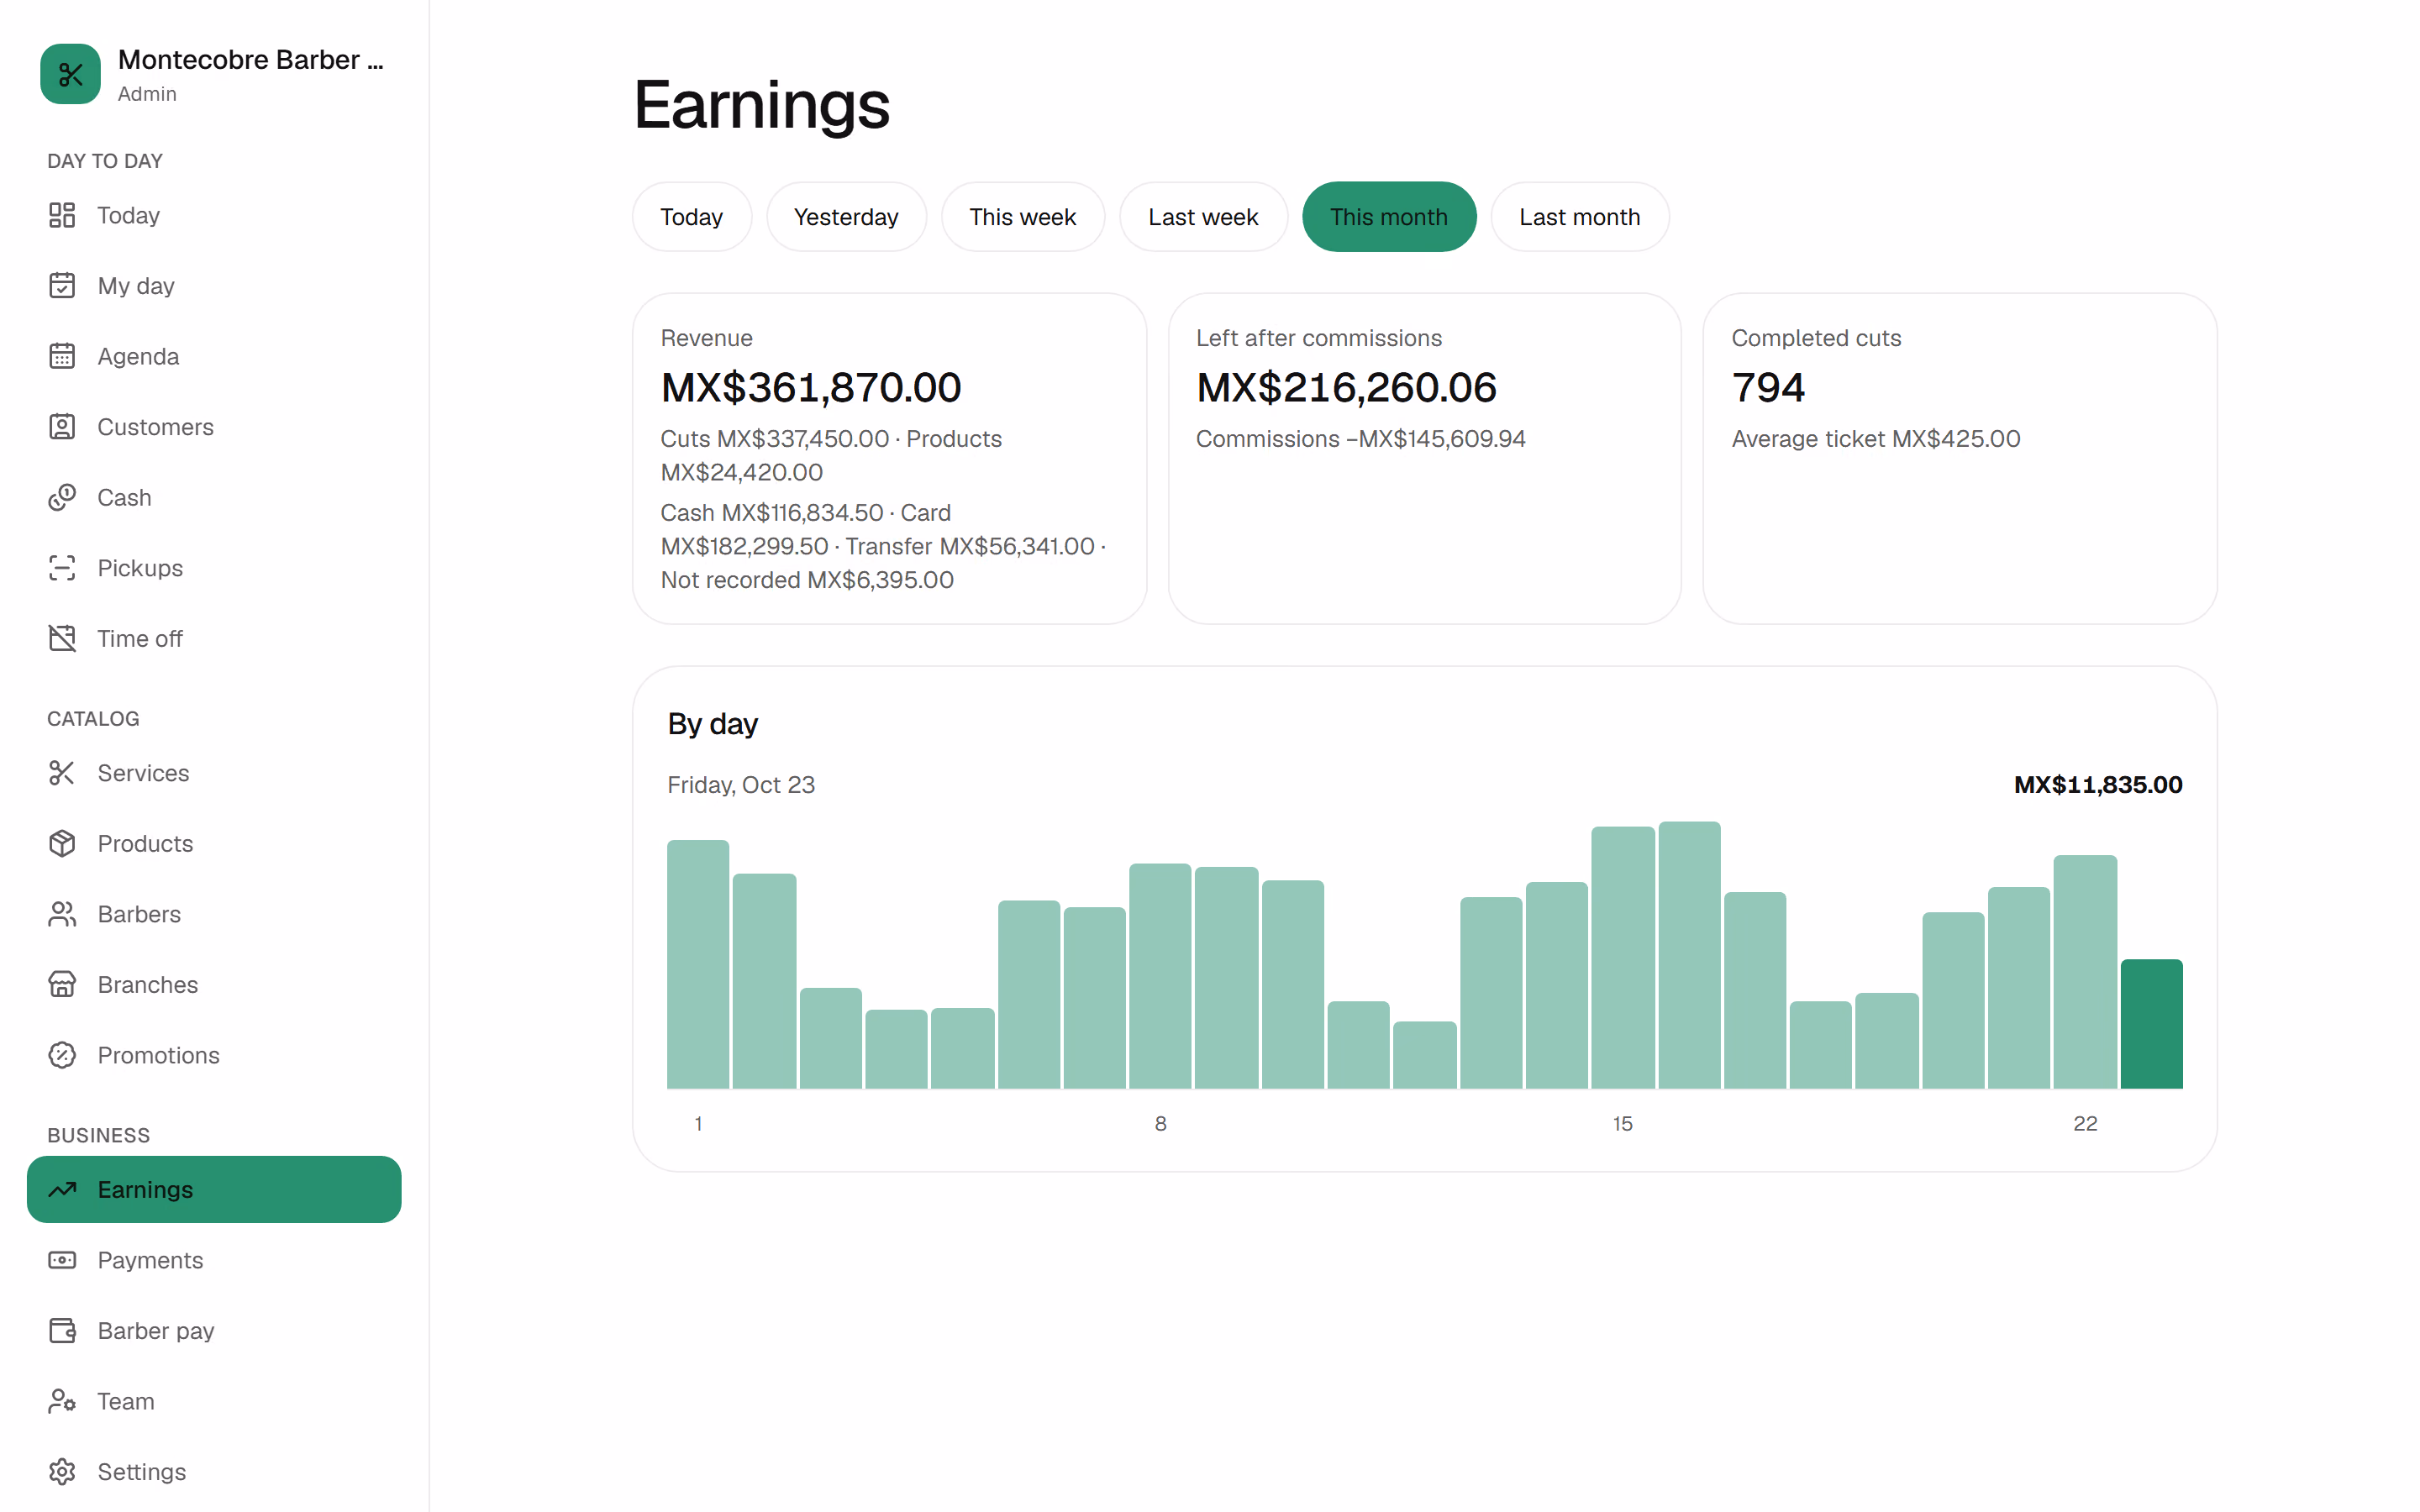Click the Earnings page title

(x=762, y=105)
